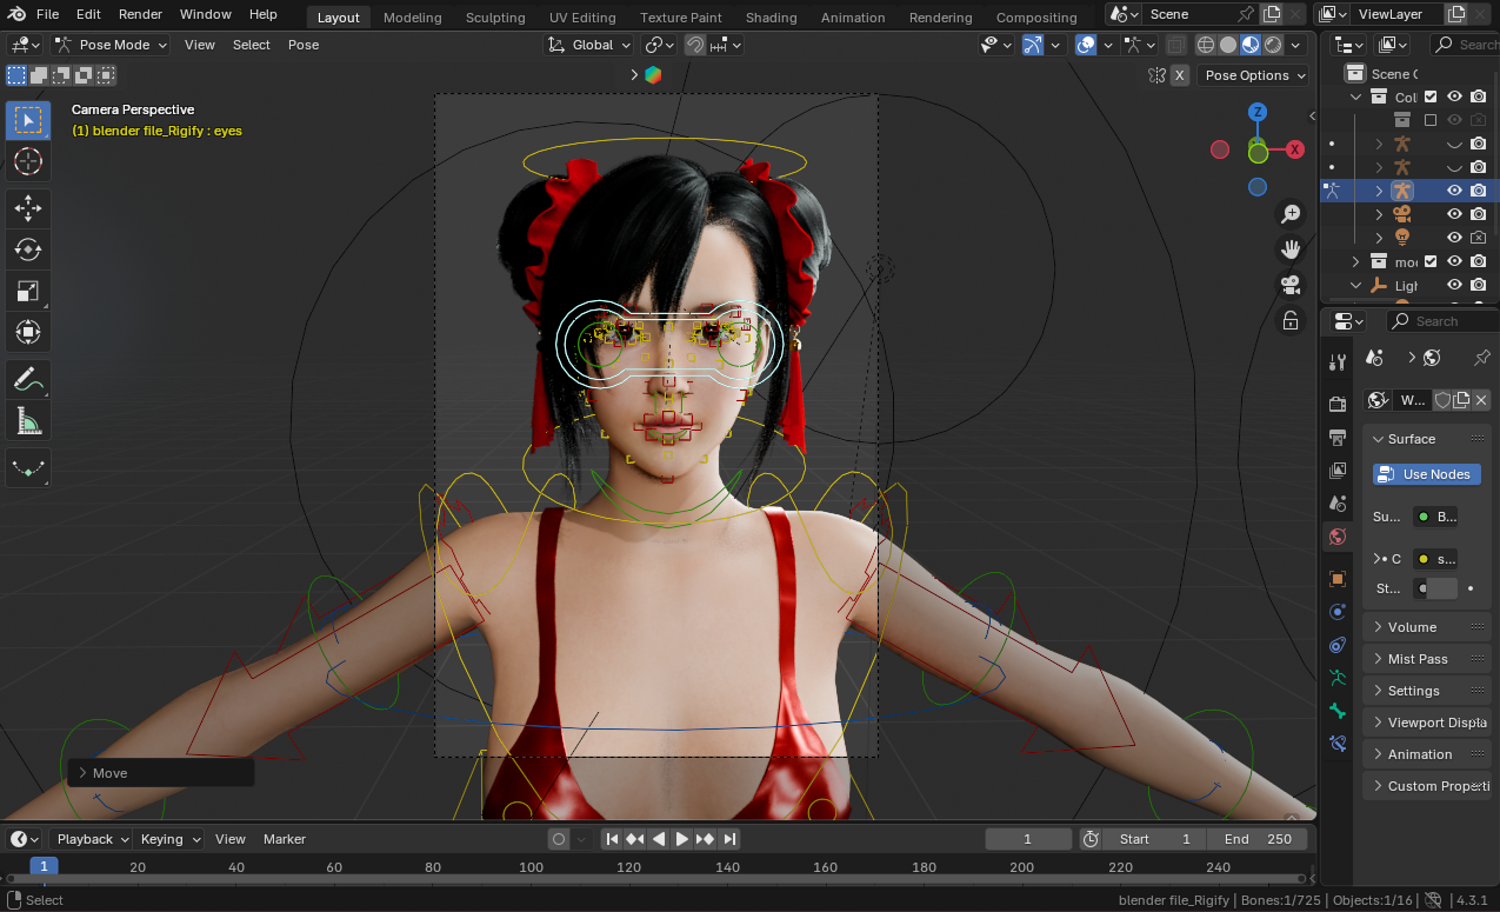Switch to the Sculpting workspace tab

pyautogui.click(x=495, y=17)
